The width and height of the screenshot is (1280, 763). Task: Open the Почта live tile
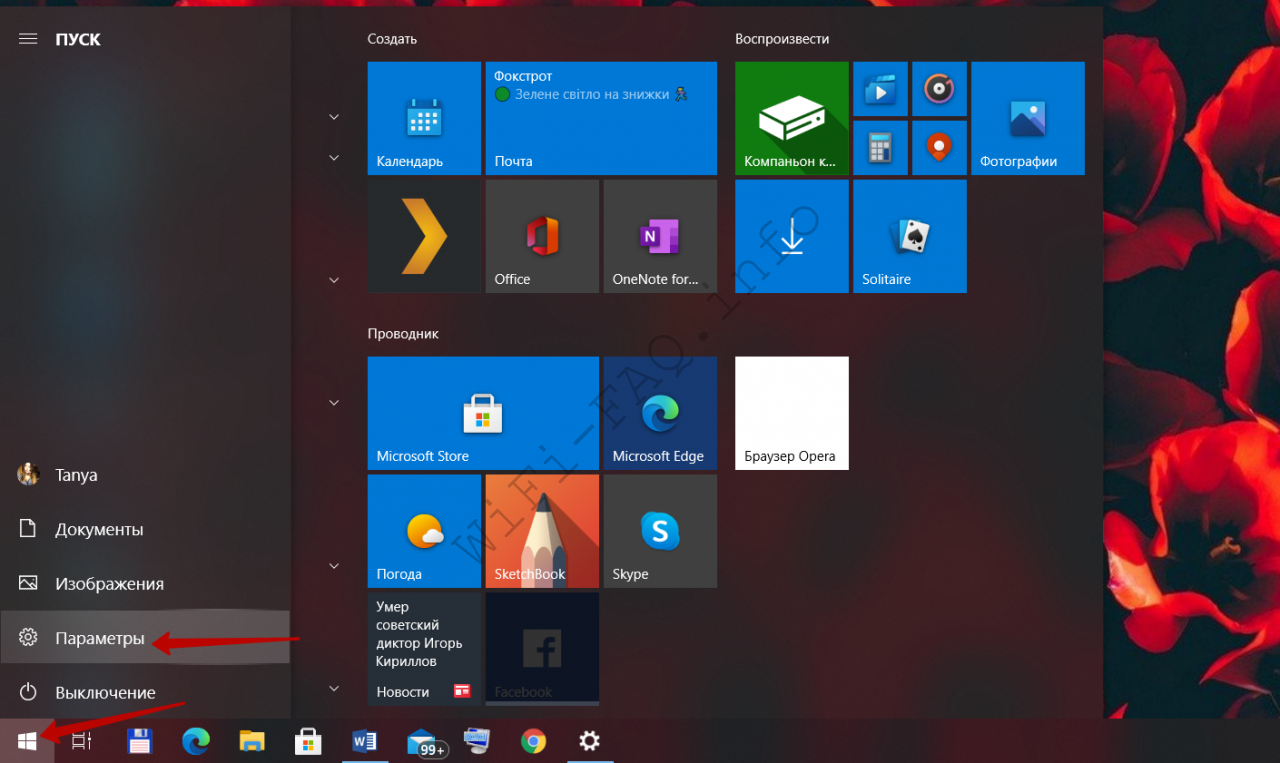coord(600,118)
